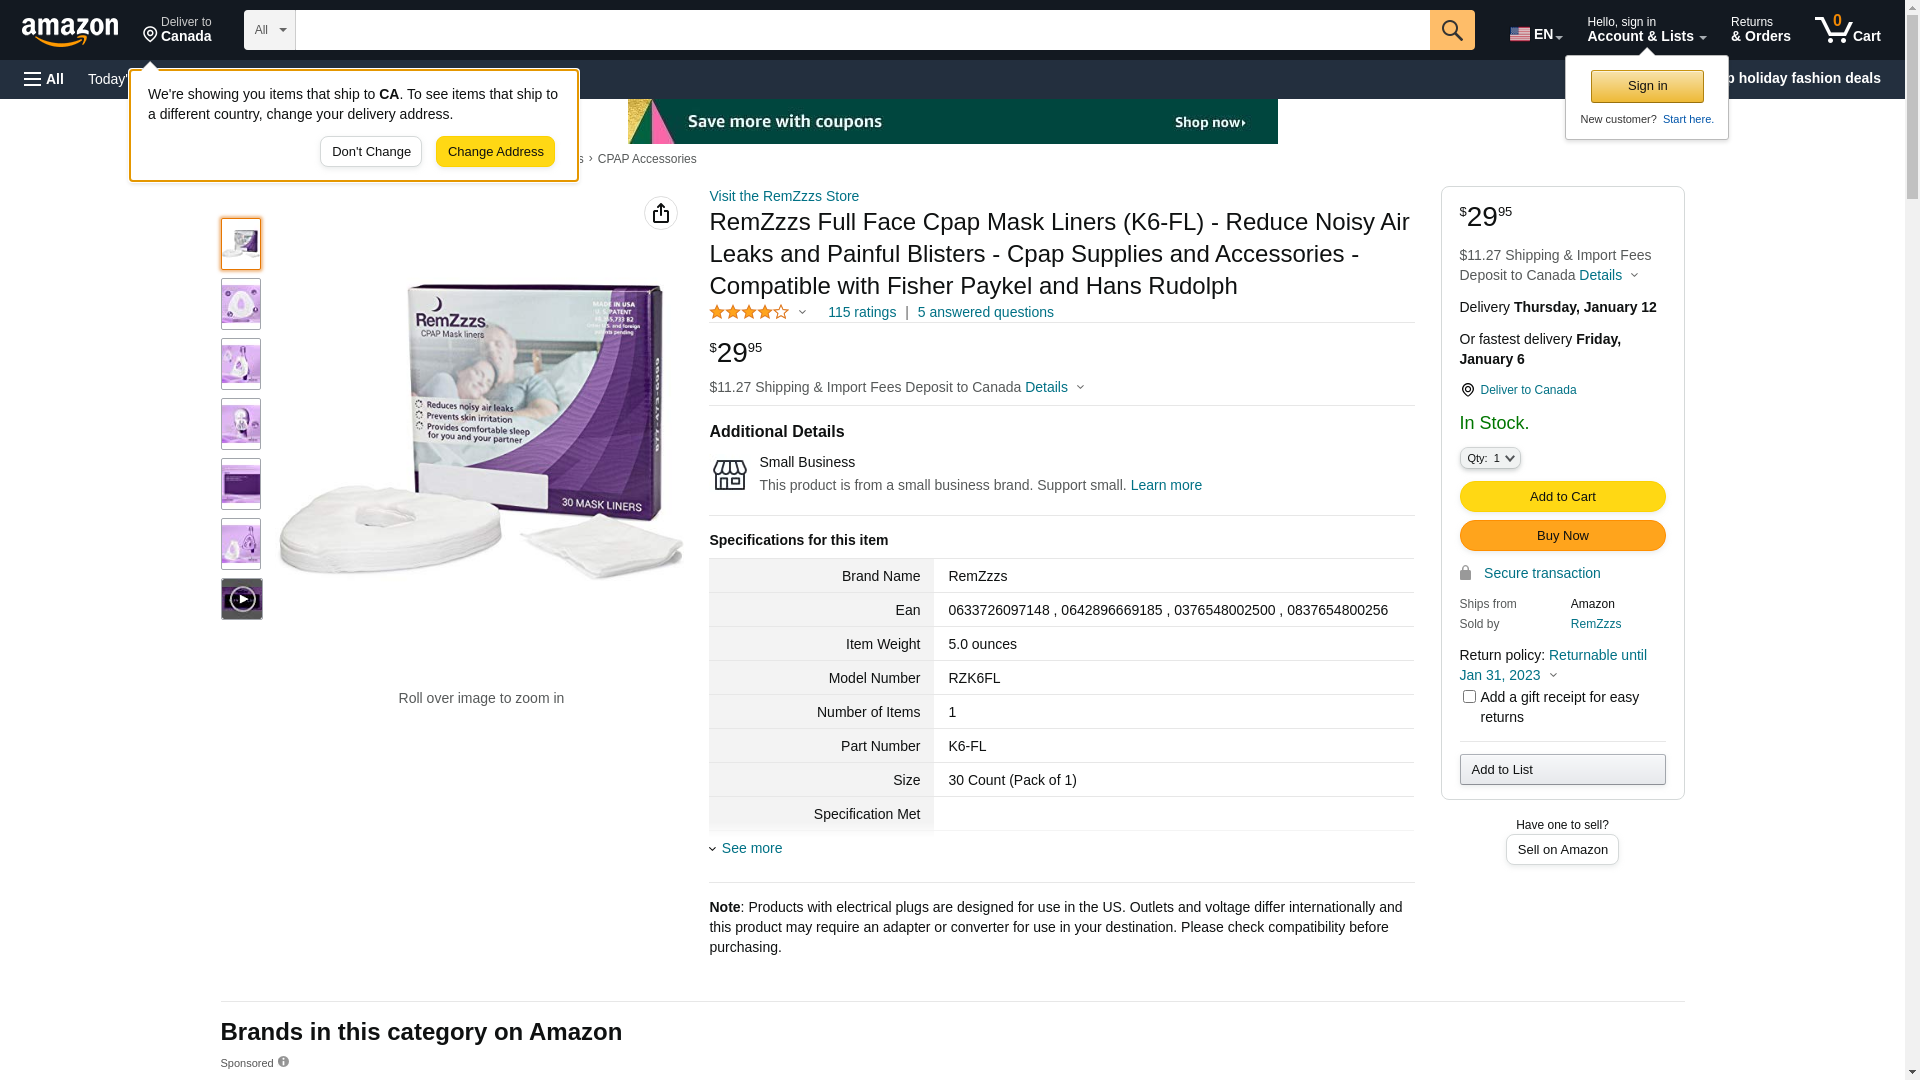Open Returns & Orders menu item
1920x1080 pixels.
(1761, 30)
